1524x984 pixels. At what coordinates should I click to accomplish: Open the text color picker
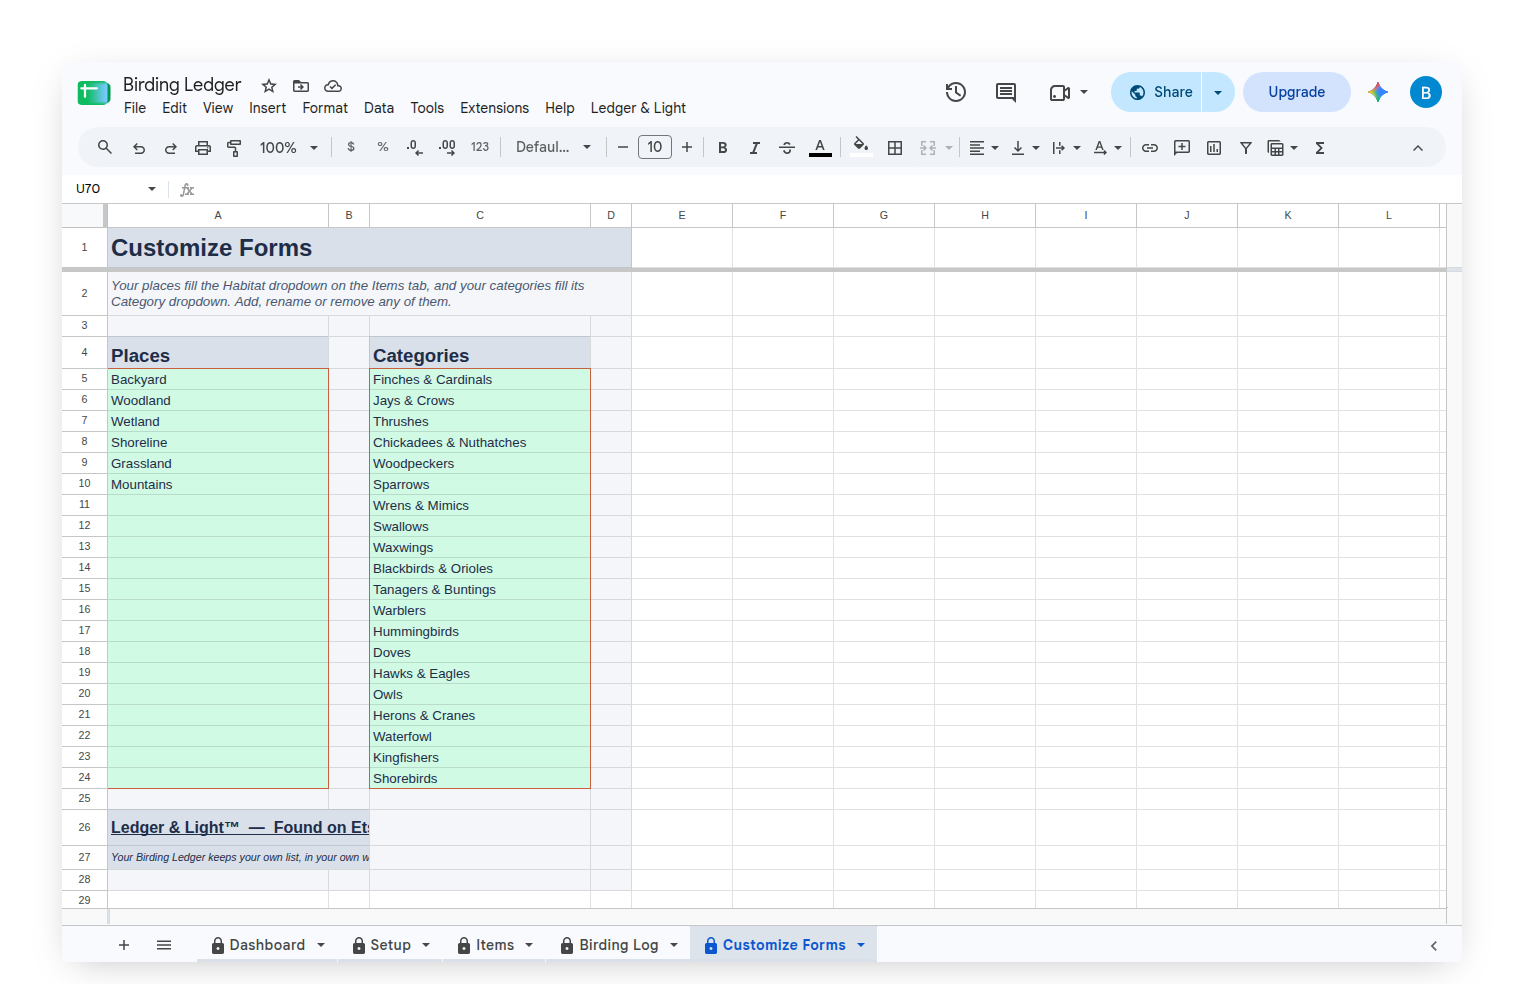pos(820,148)
